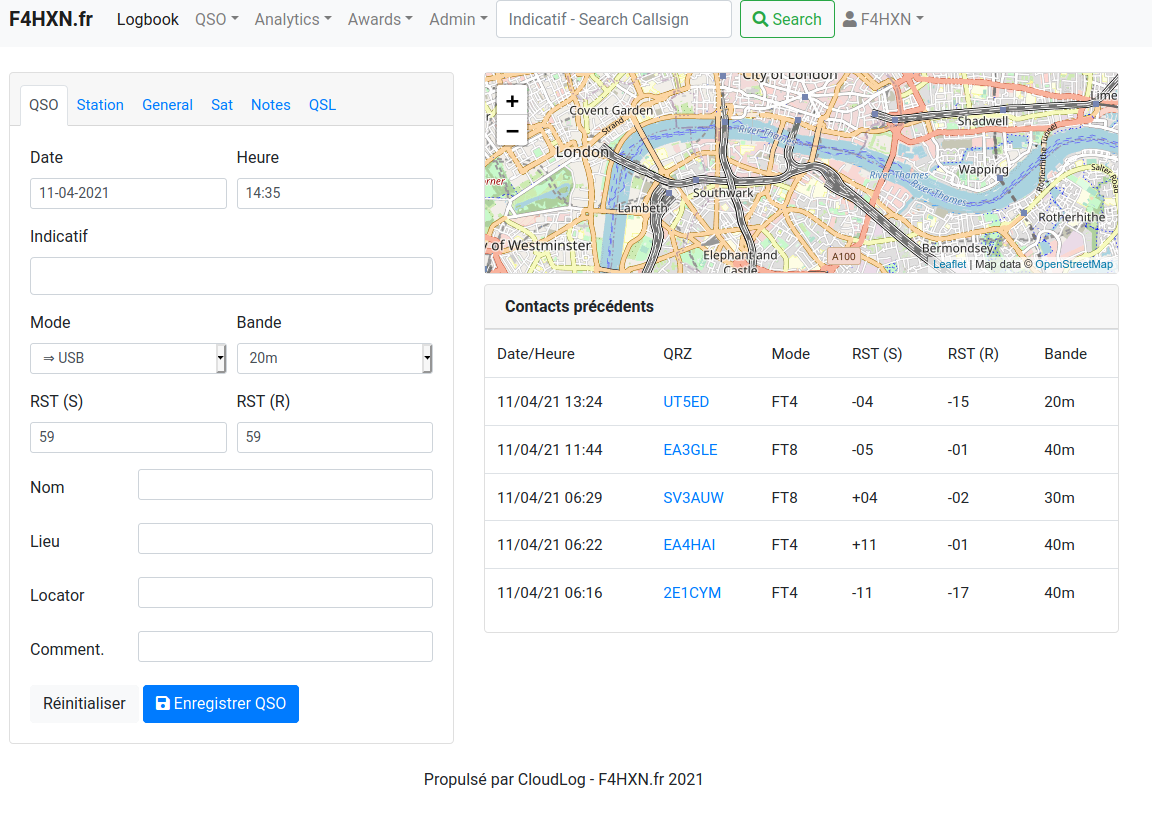Click the green Search button
This screenshot has height=815, width=1152.
[x=787, y=19]
